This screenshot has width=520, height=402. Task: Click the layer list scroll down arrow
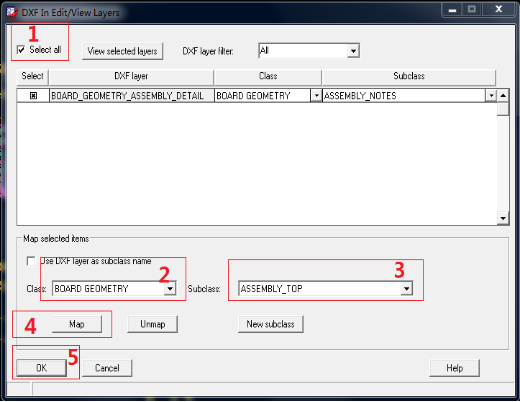[503, 218]
